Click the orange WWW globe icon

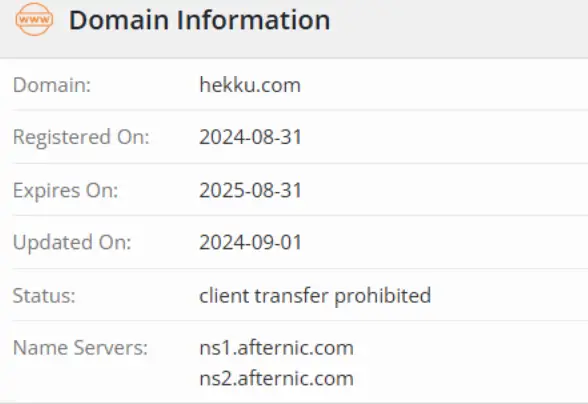pyautogui.click(x=34, y=19)
